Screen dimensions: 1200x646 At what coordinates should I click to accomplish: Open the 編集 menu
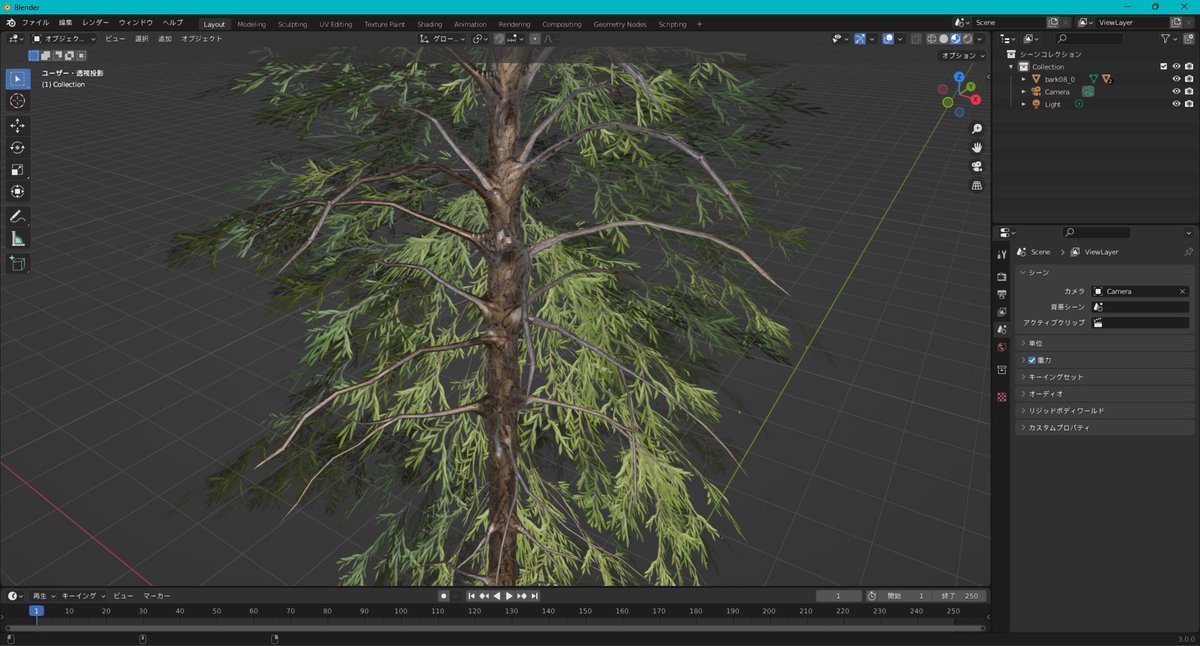[x=65, y=23]
